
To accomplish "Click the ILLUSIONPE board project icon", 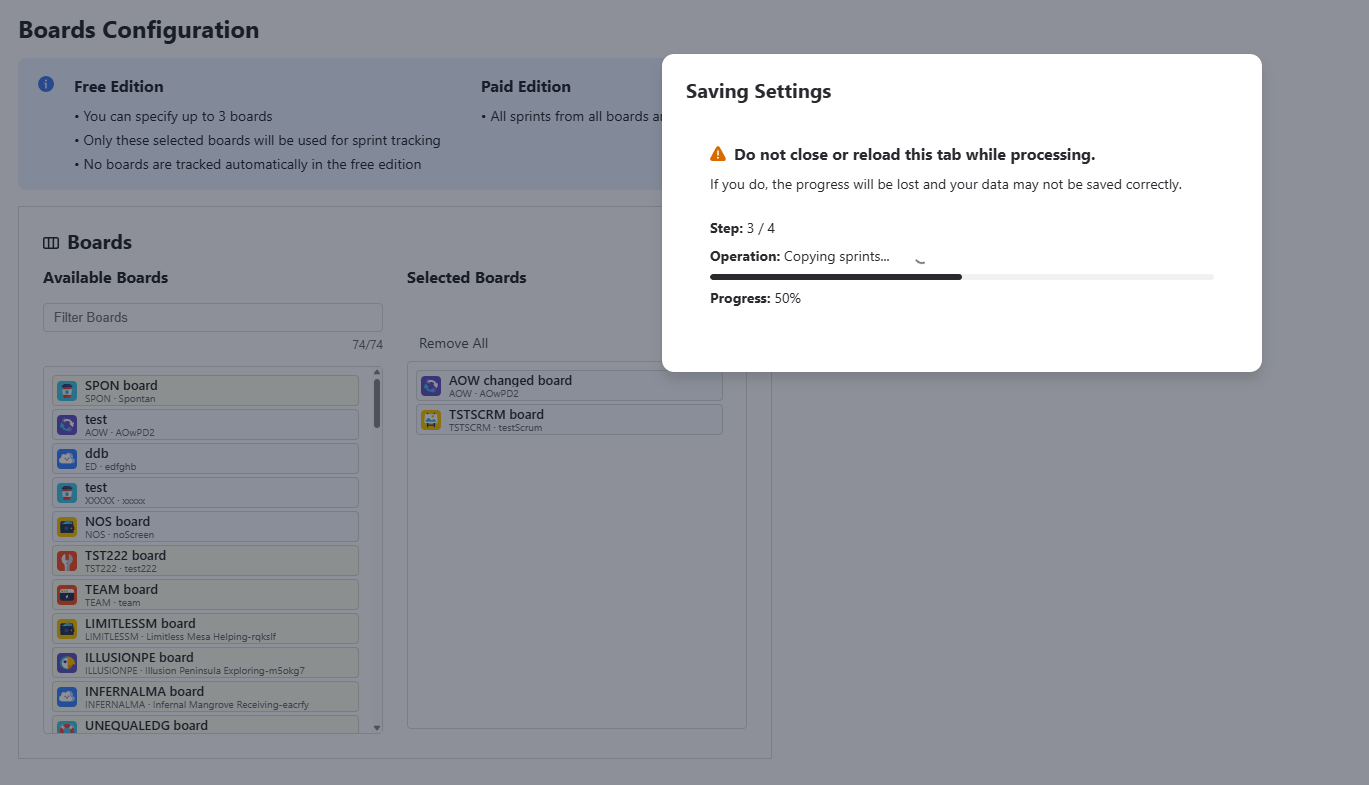I will click(67, 663).
